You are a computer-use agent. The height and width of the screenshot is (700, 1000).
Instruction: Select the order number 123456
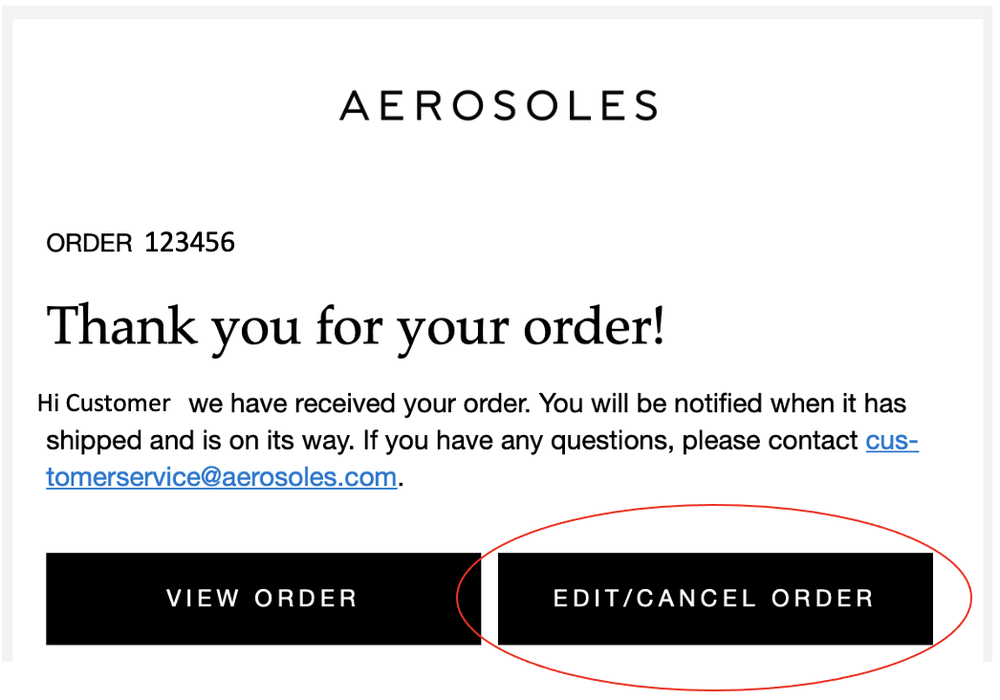point(189,242)
